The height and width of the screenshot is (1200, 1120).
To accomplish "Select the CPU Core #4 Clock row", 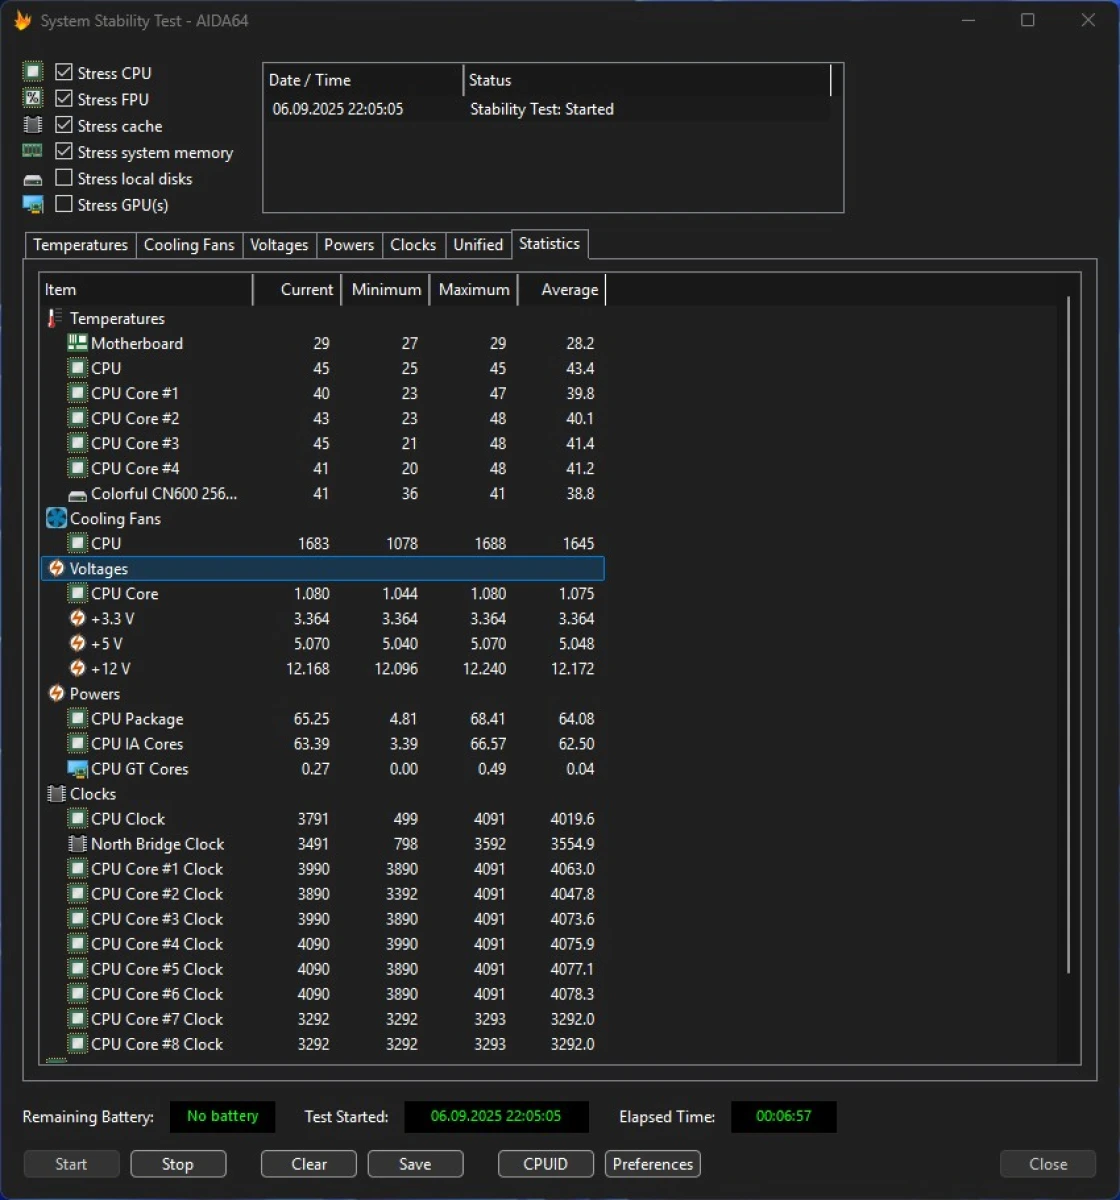I will (x=322, y=944).
